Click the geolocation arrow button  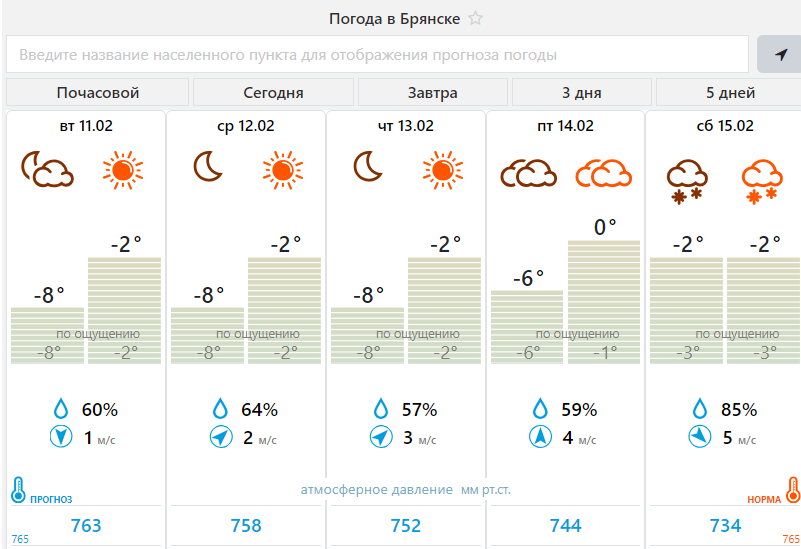pyautogui.click(x=780, y=54)
